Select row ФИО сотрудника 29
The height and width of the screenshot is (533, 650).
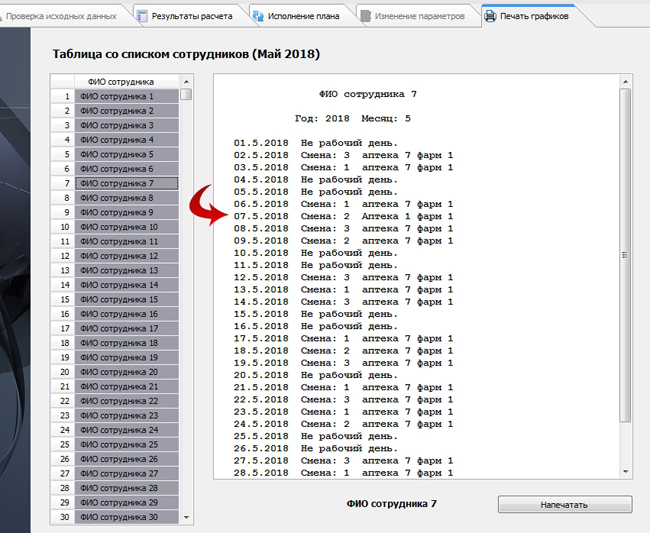pos(126,502)
